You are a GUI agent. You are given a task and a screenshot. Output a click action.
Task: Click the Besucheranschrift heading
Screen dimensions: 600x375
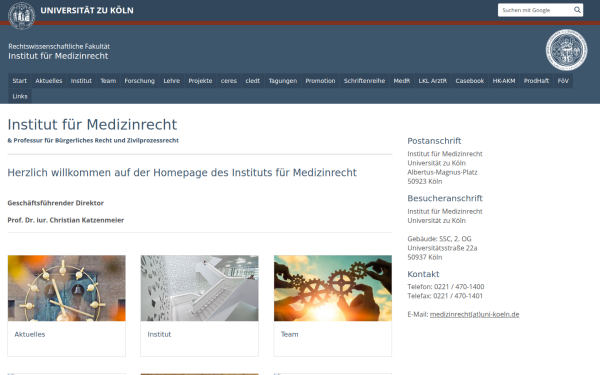coord(445,198)
